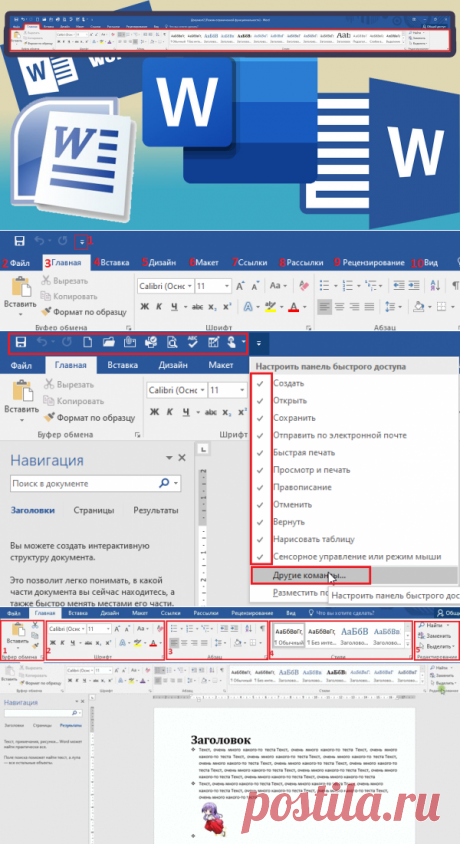
Task: Decrease font size in the numbered-tabs ribbon
Action: 253,285
